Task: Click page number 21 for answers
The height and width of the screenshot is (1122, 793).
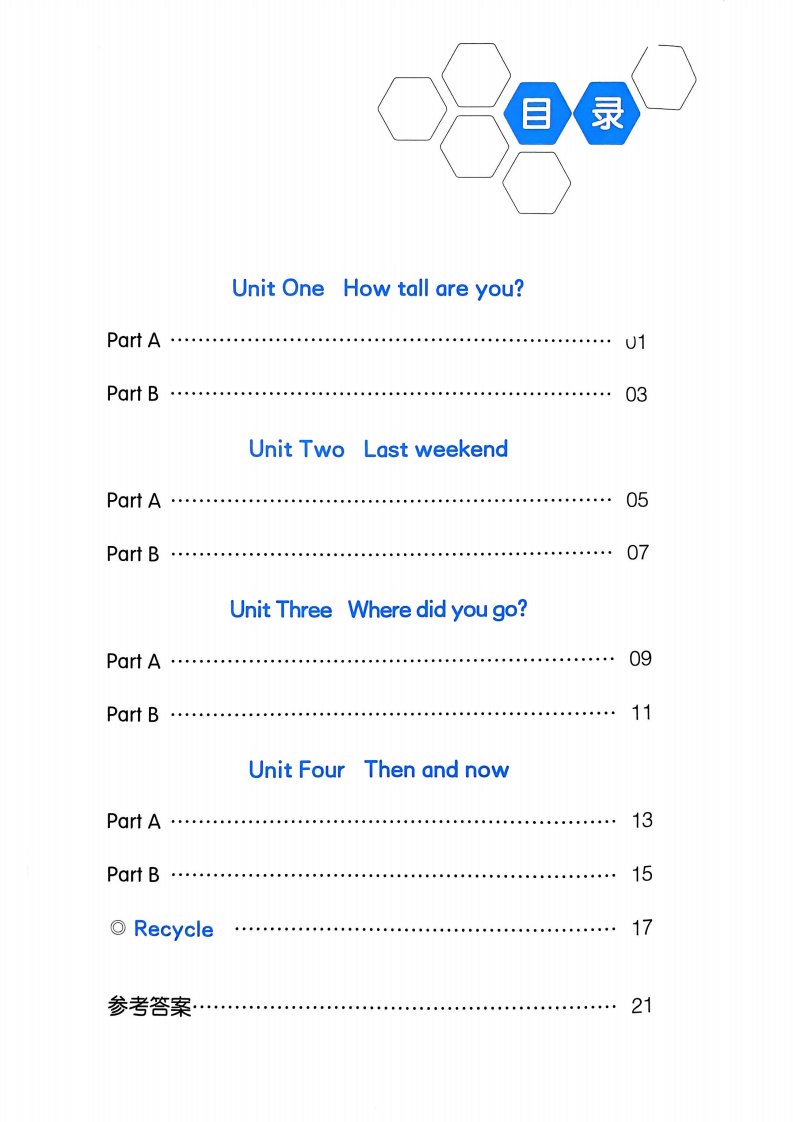Action: [x=641, y=1005]
